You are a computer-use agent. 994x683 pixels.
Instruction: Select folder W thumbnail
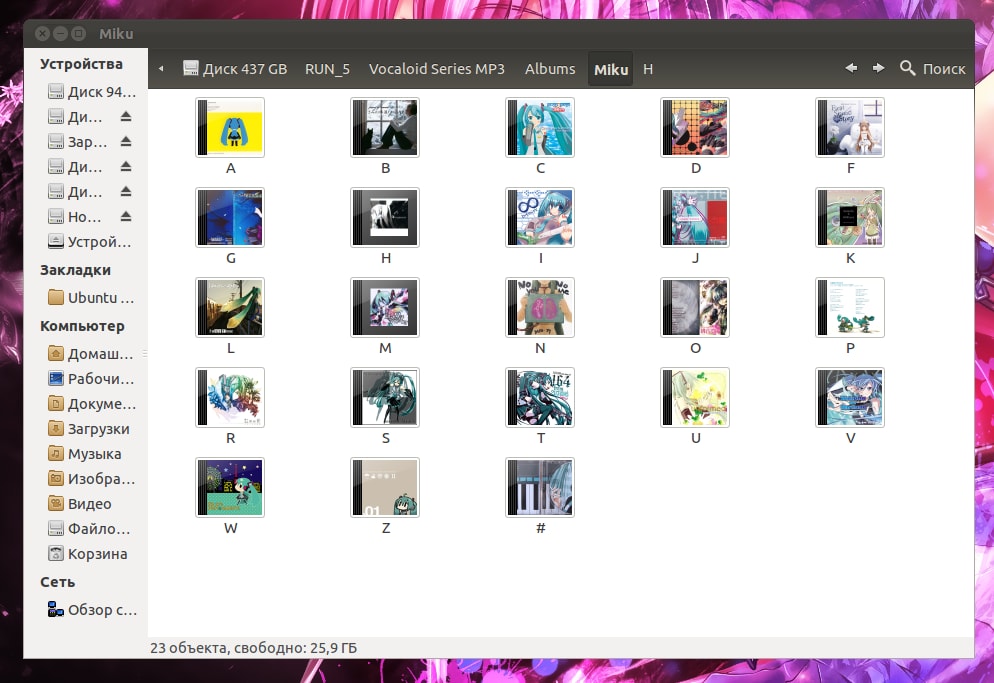pyautogui.click(x=230, y=488)
